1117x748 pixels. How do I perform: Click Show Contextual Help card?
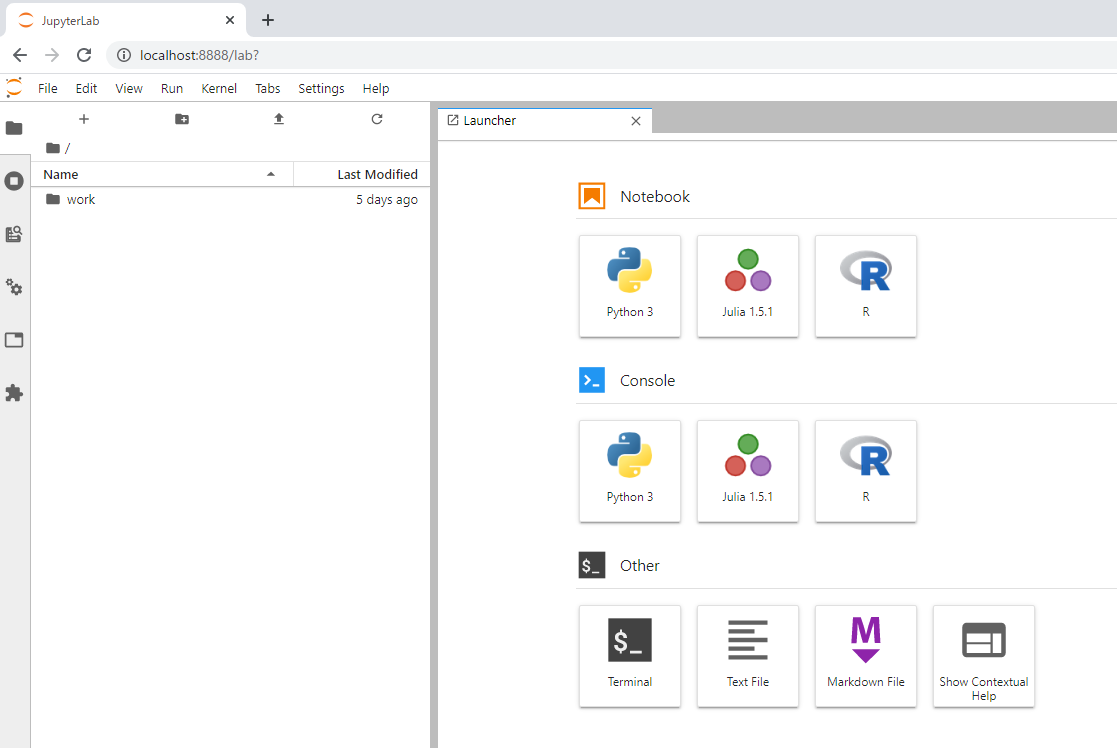984,656
